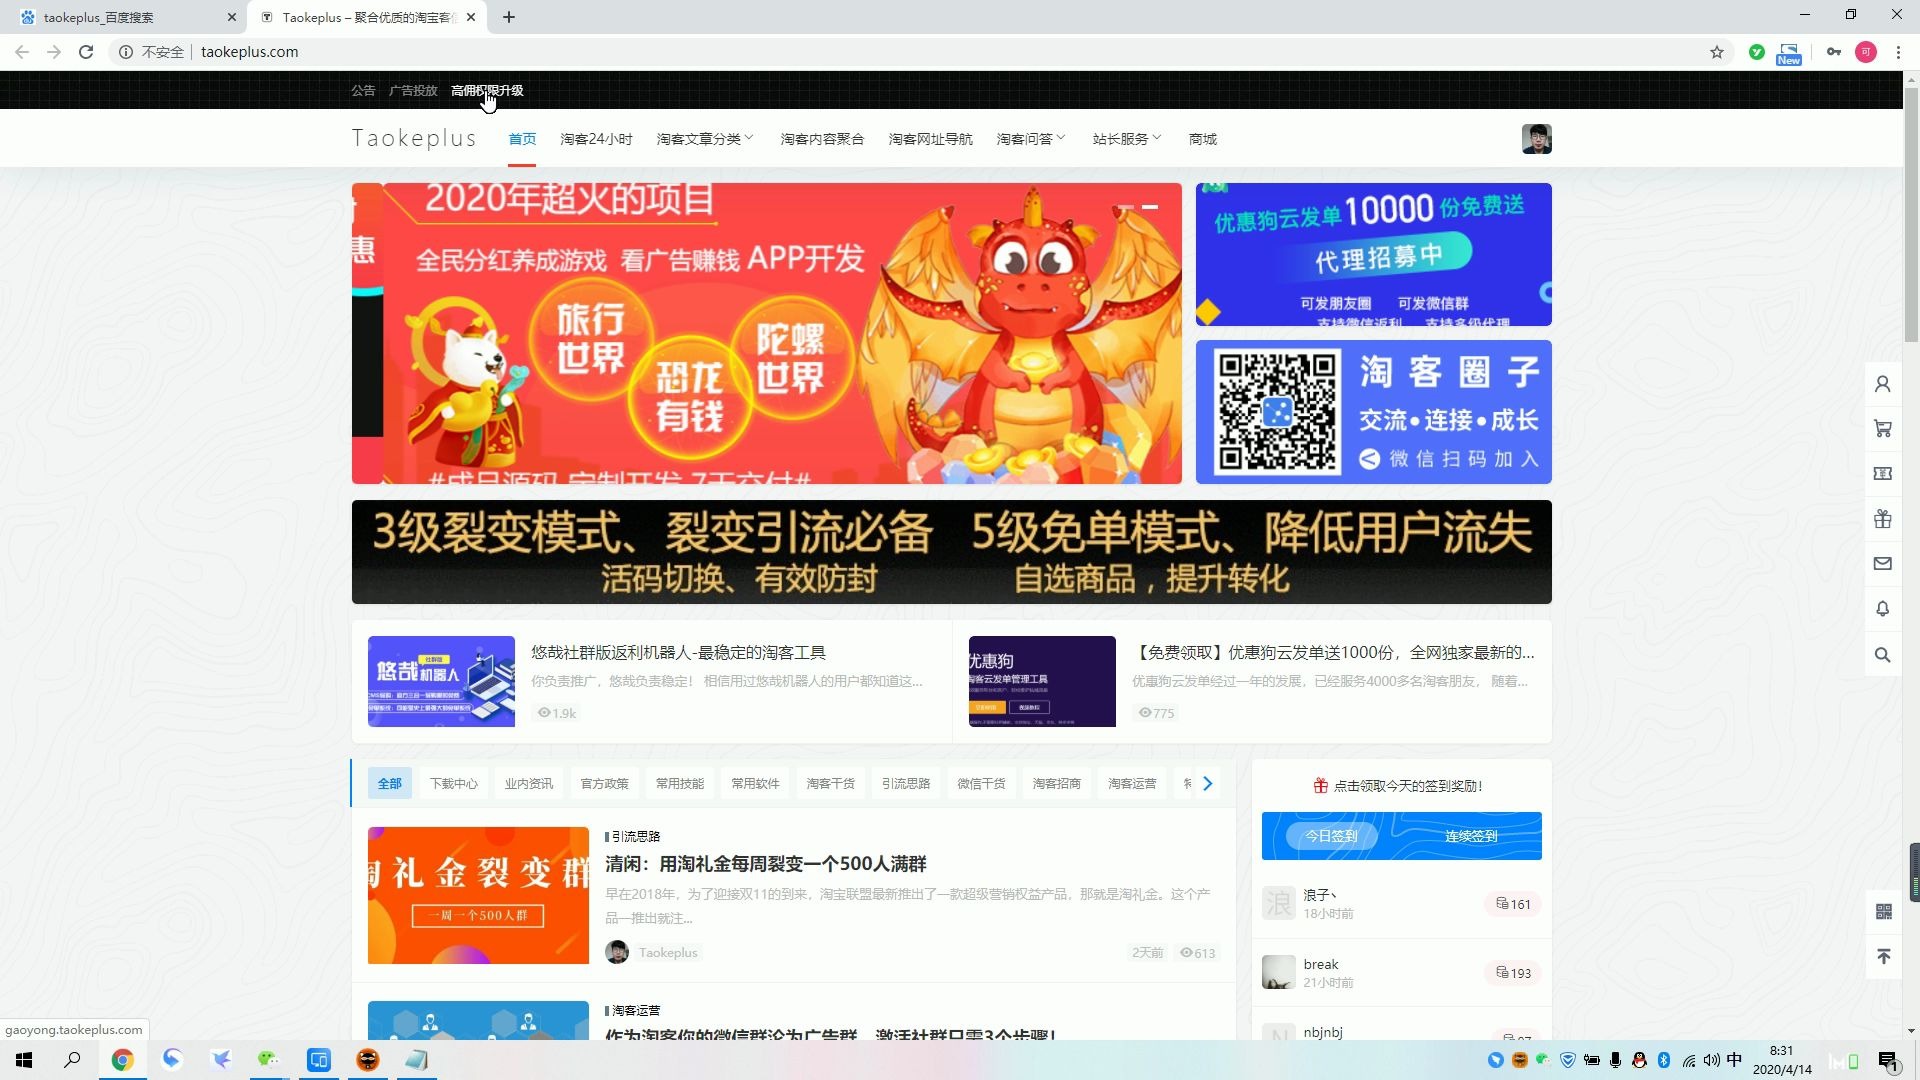Screen dimensions: 1920x1080
Task: Open the green shield browser extension
Action: (1756, 52)
